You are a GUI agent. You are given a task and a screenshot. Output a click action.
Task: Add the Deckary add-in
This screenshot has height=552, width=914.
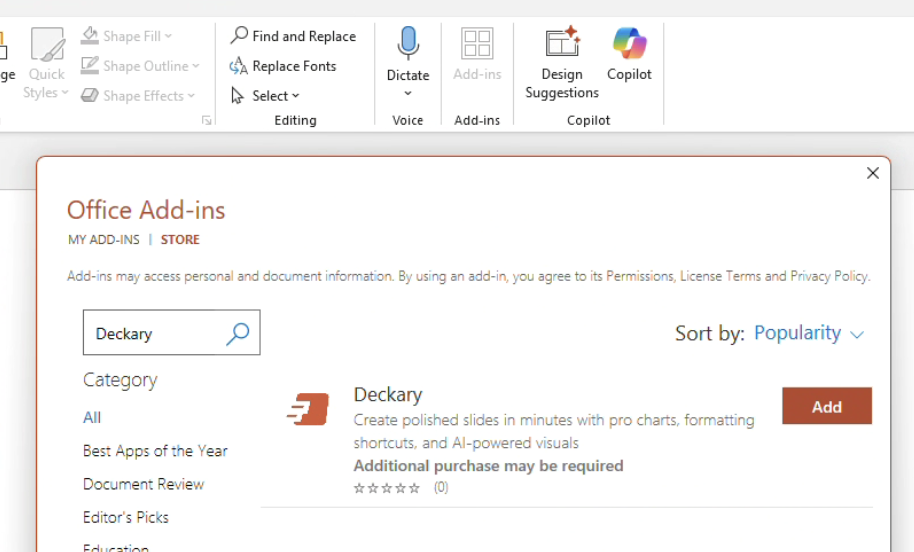coord(826,407)
